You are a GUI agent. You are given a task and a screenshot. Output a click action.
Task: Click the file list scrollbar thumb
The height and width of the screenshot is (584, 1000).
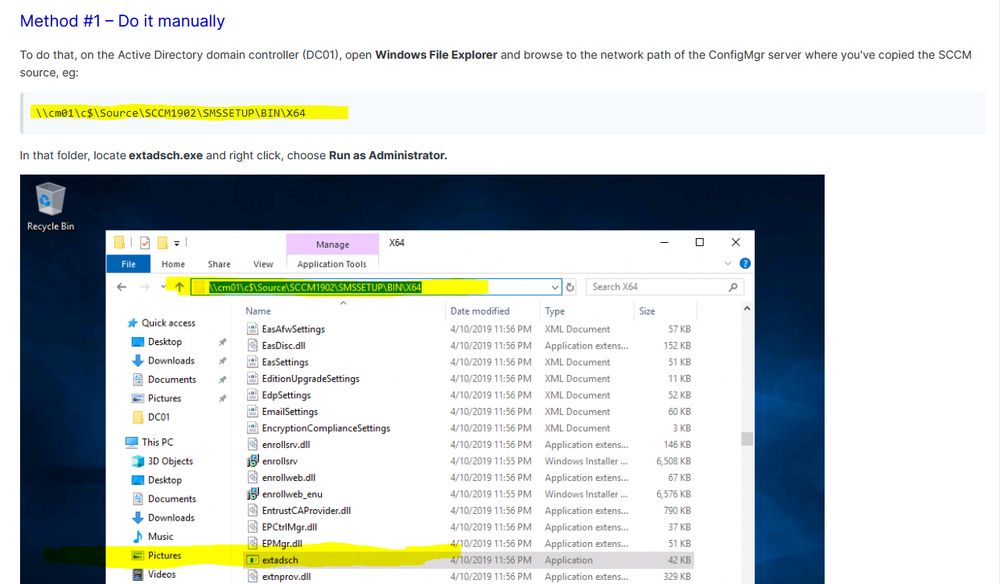pos(747,439)
